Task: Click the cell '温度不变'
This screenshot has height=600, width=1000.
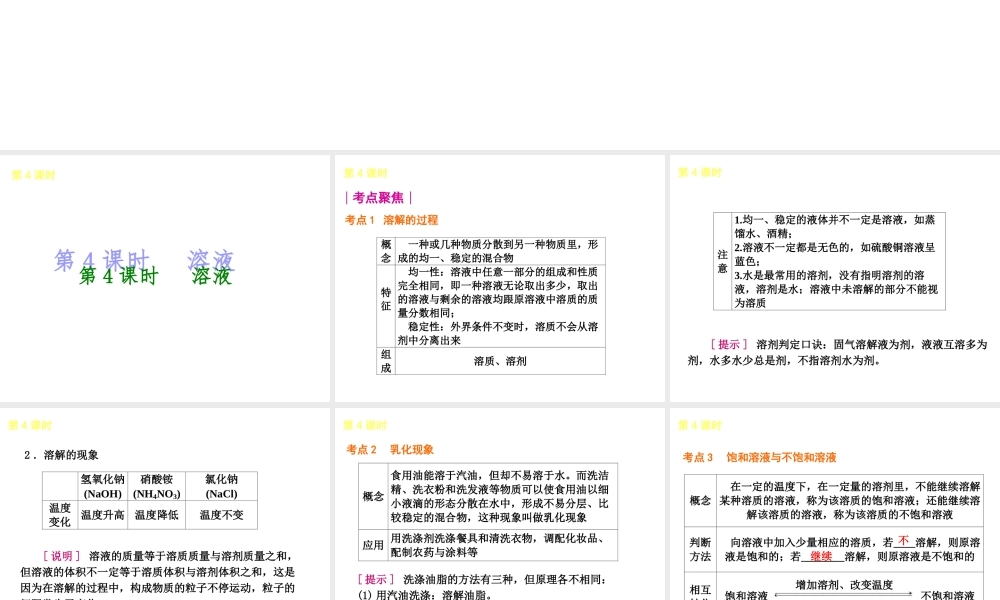Action: pos(221,515)
